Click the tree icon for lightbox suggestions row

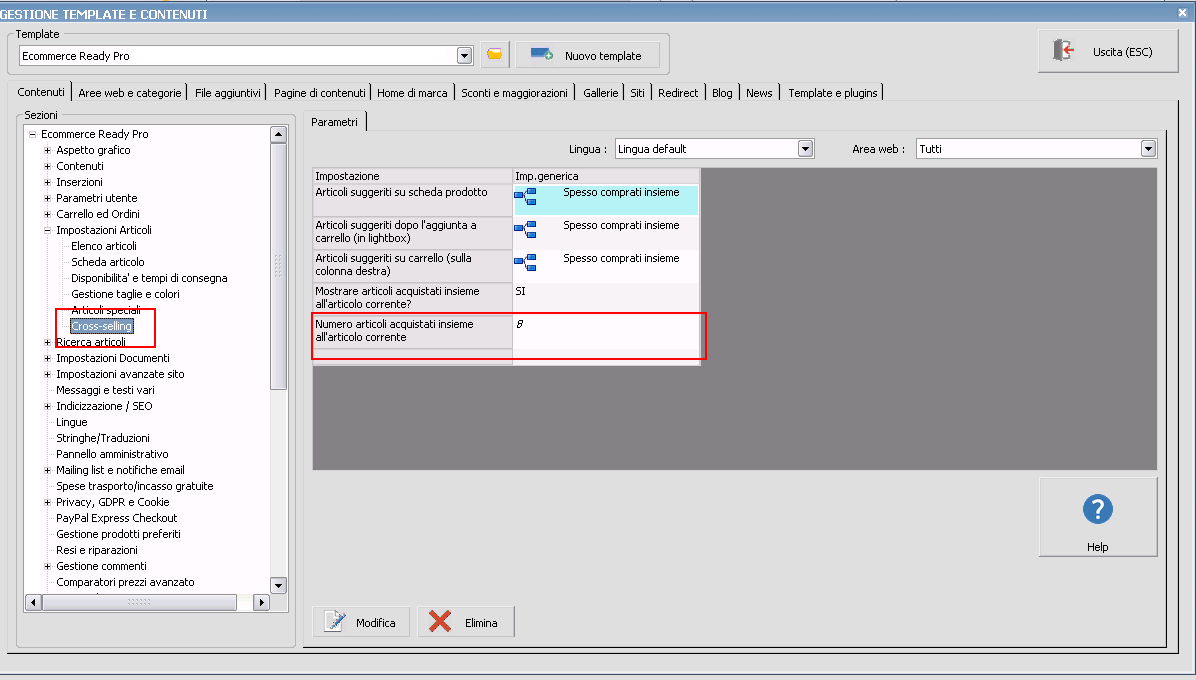(x=526, y=229)
